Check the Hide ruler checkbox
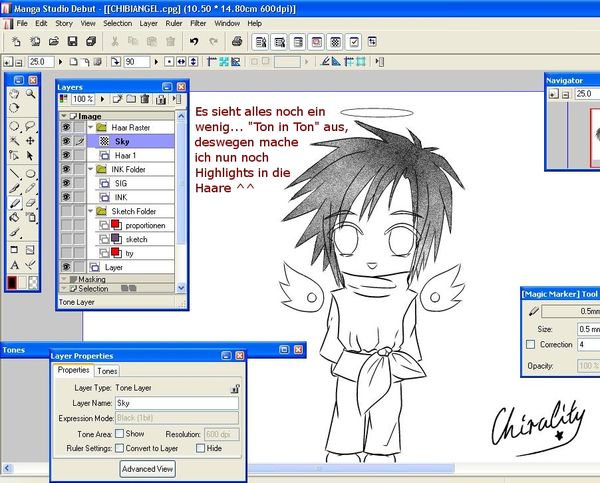The height and width of the screenshot is (483, 600). tap(200, 448)
